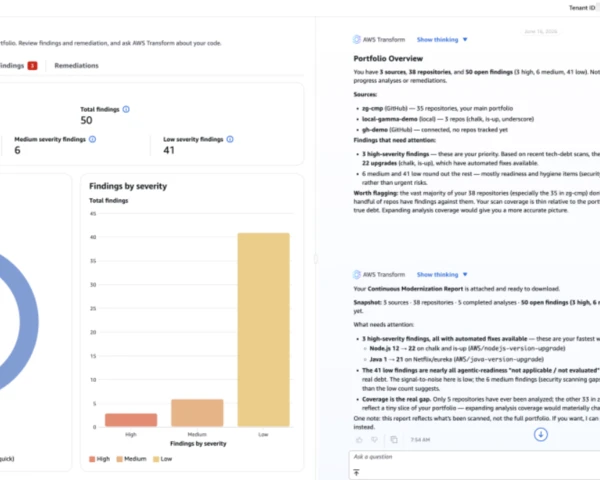Expand Show thinking above the Modernization Report message
Image resolution: width=600 pixels, height=480 pixels.
(442, 274)
